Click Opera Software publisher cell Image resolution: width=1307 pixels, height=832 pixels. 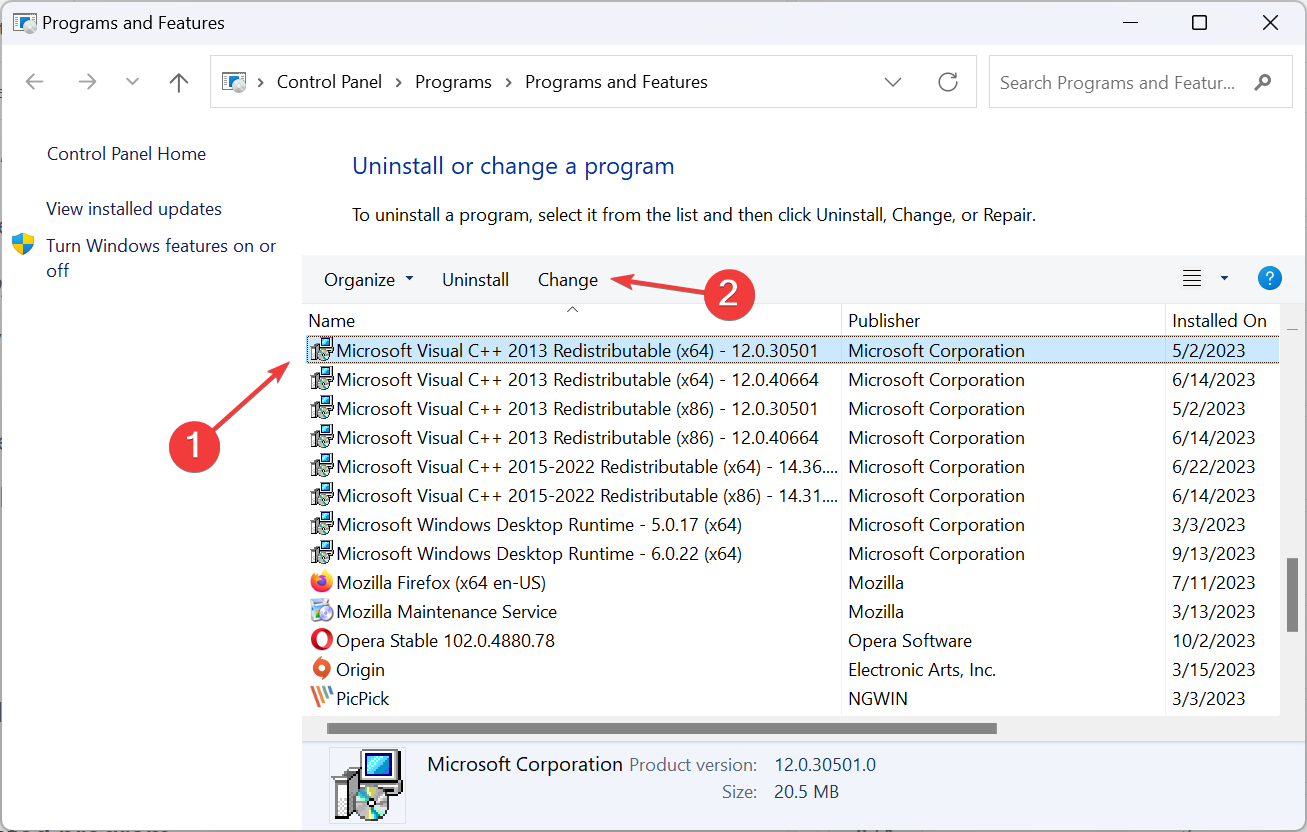coord(910,641)
